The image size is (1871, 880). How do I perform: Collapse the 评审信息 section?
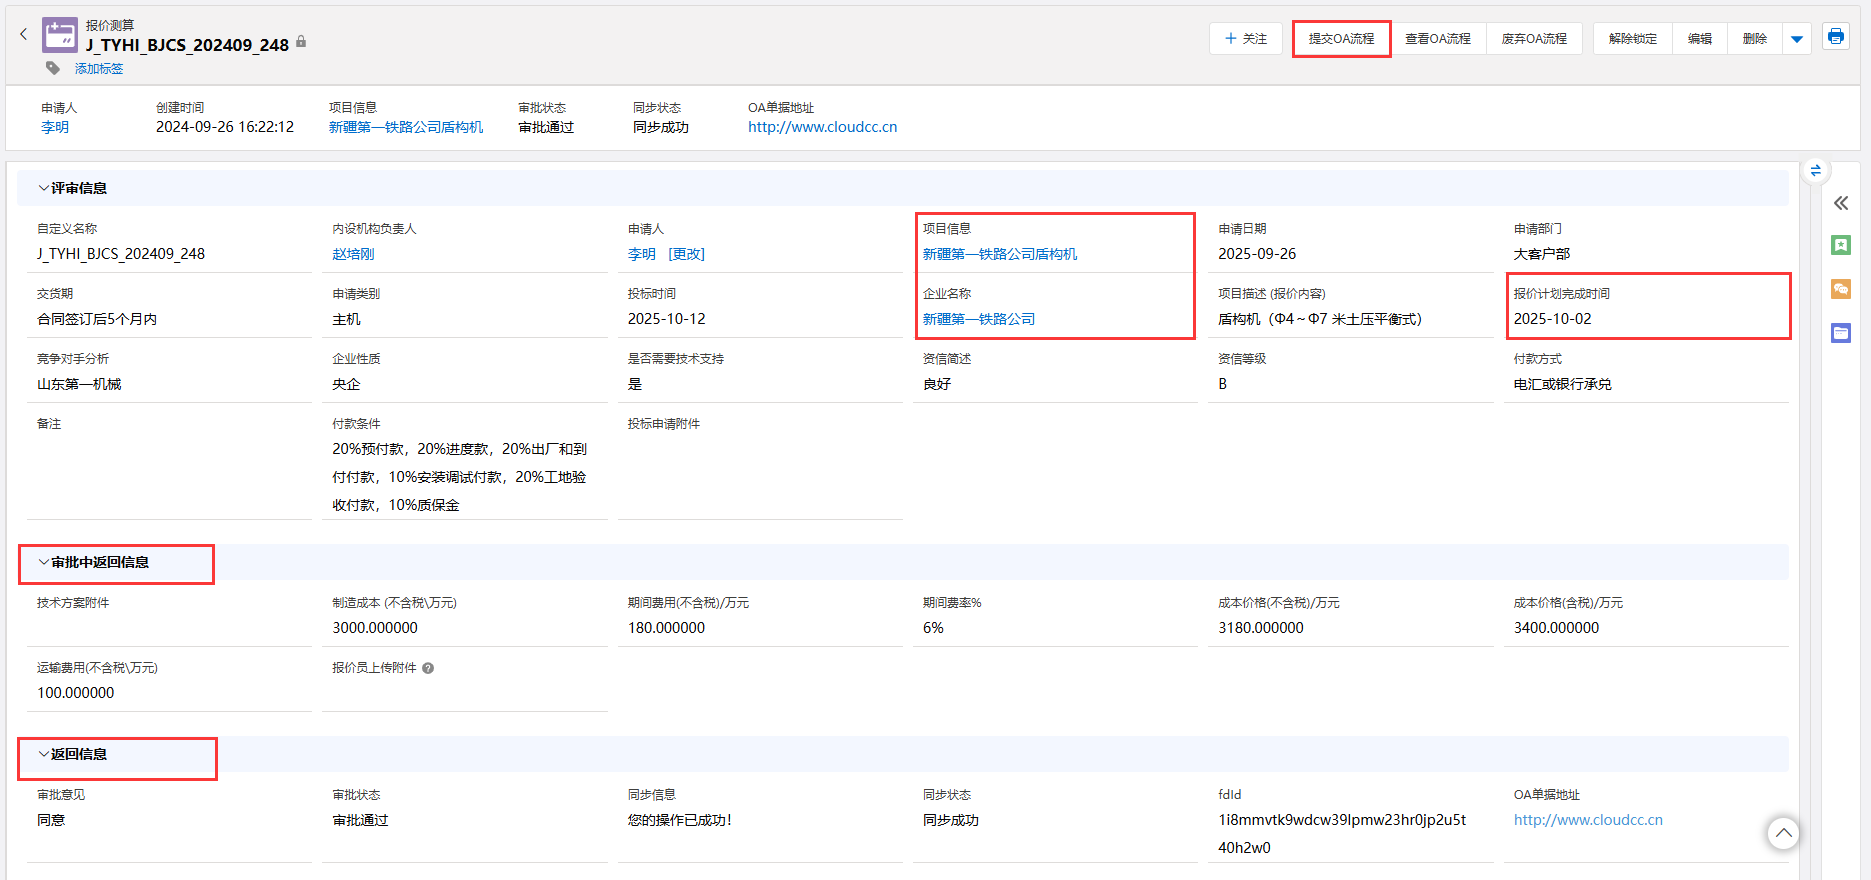click(44, 188)
